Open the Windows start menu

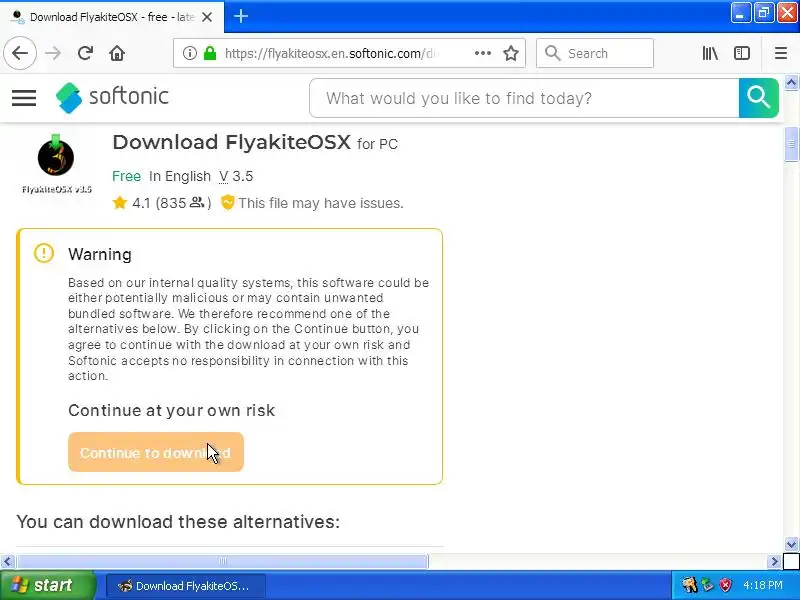click(x=47, y=585)
